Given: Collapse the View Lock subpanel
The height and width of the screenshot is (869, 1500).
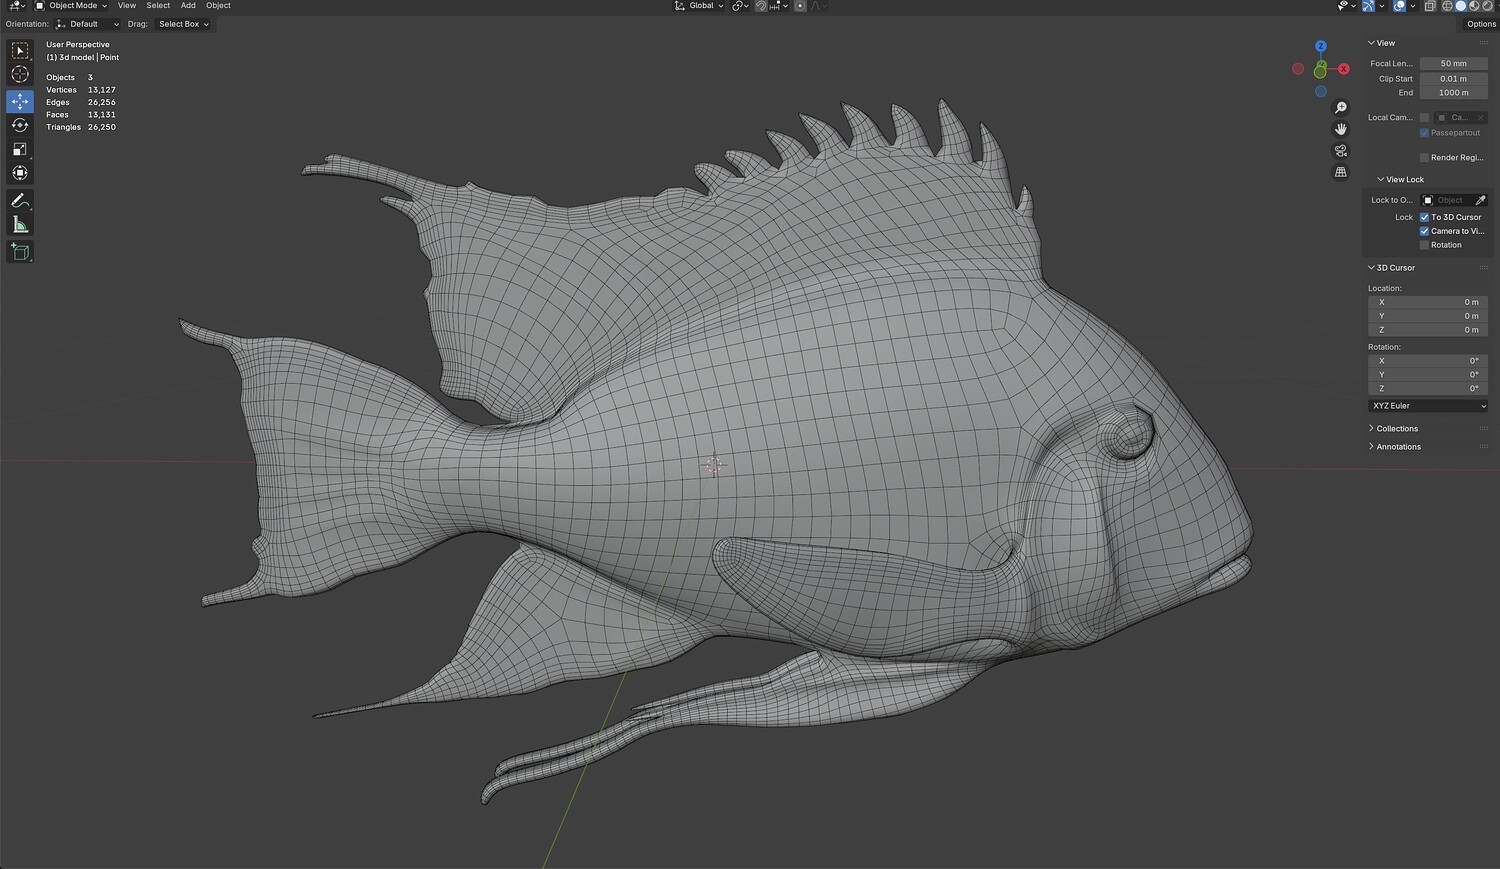Looking at the screenshot, I should tap(1400, 180).
